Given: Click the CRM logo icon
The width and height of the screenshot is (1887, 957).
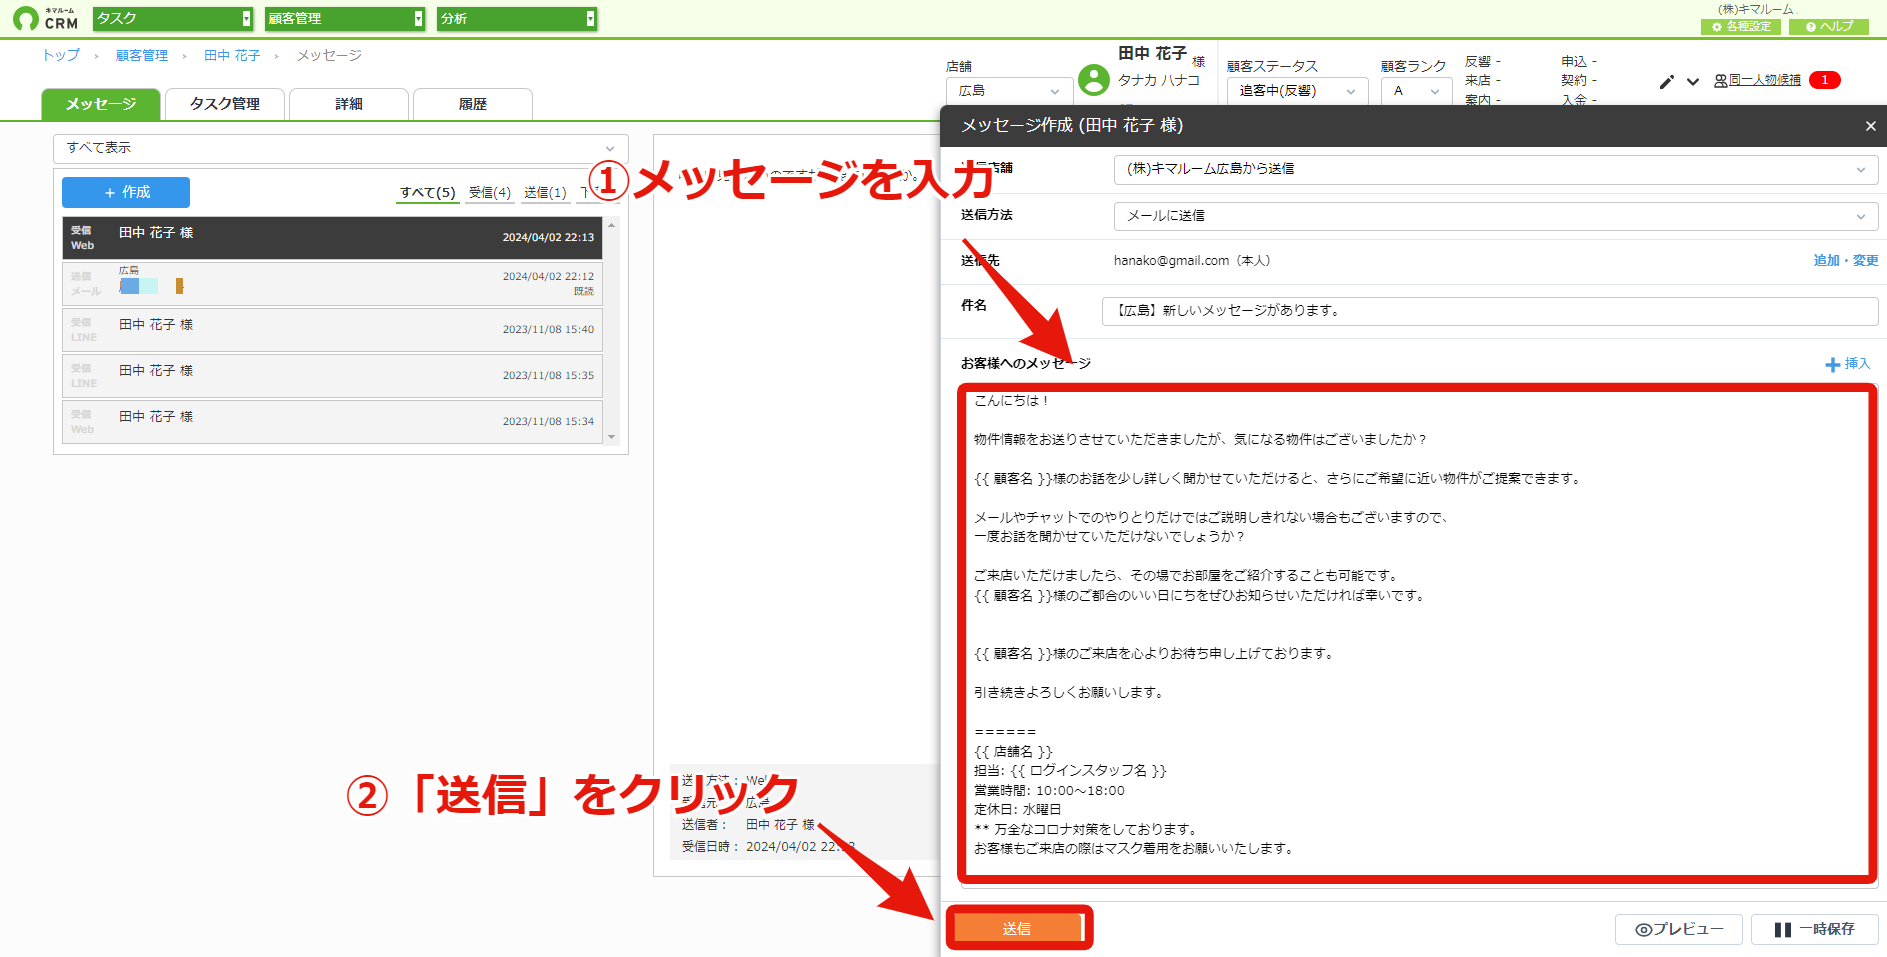Looking at the screenshot, I should pyautogui.click(x=45, y=19).
